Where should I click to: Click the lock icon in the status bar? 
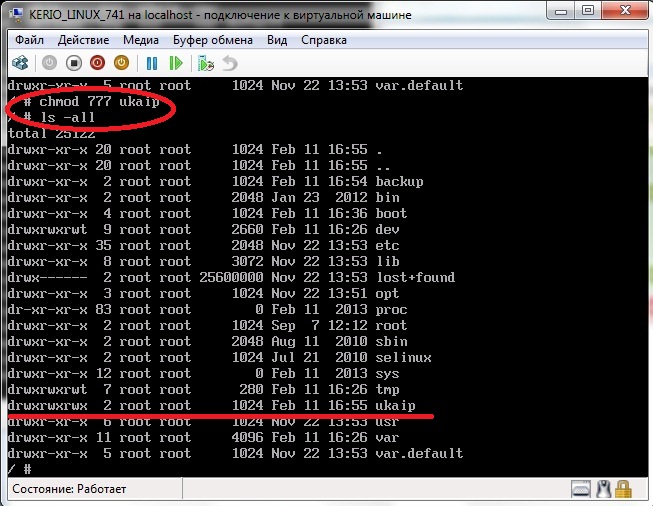624,489
